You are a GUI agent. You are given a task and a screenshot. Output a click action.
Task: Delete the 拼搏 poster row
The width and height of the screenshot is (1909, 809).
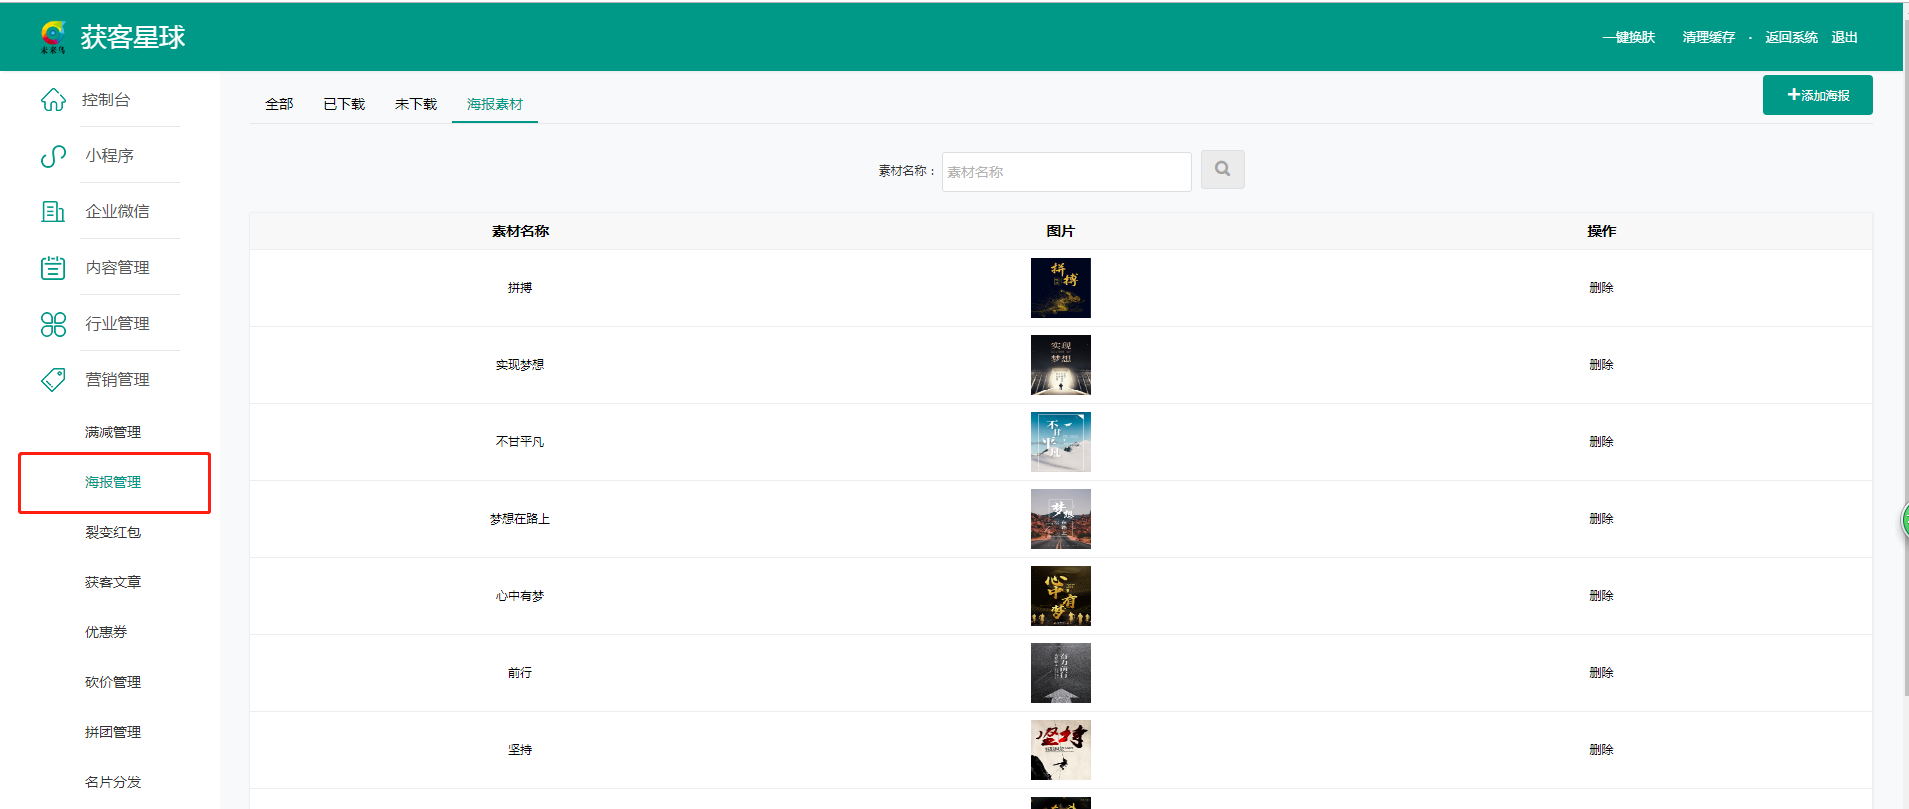pos(1602,288)
